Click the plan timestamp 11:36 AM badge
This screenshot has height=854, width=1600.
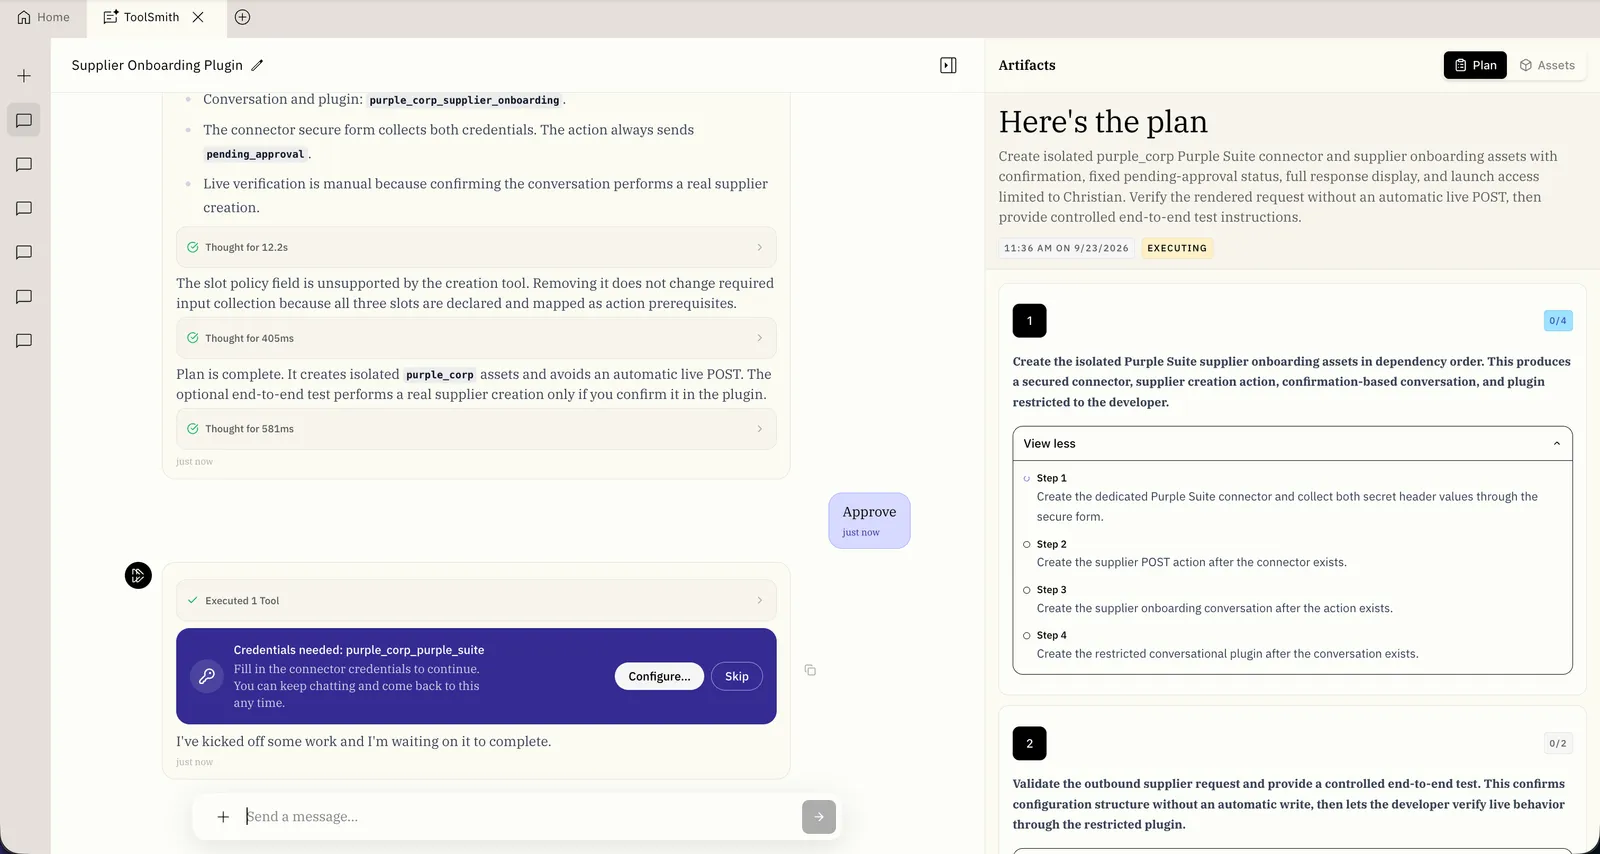pyautogui.click(x=1066, y=248)
